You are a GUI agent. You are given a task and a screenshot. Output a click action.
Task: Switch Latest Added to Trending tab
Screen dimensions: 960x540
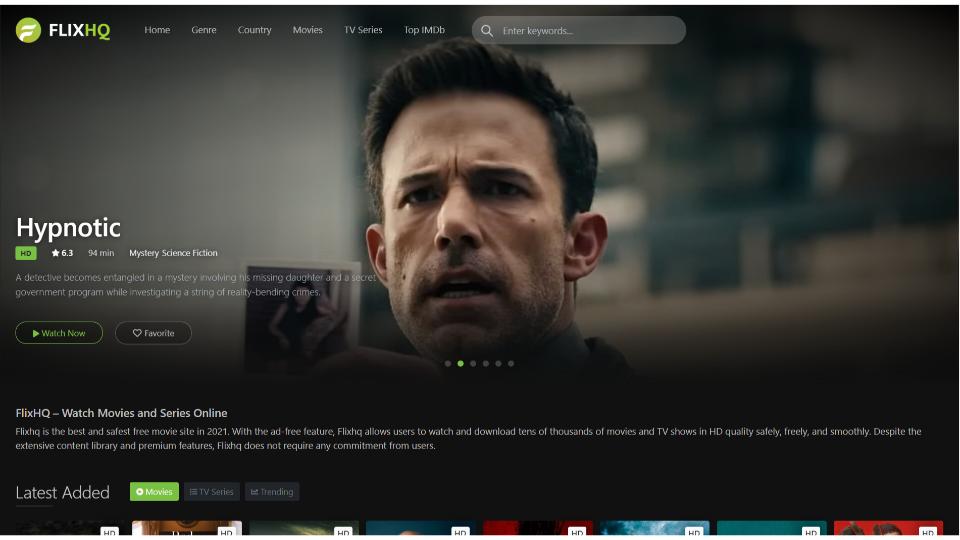click(272, 492)
